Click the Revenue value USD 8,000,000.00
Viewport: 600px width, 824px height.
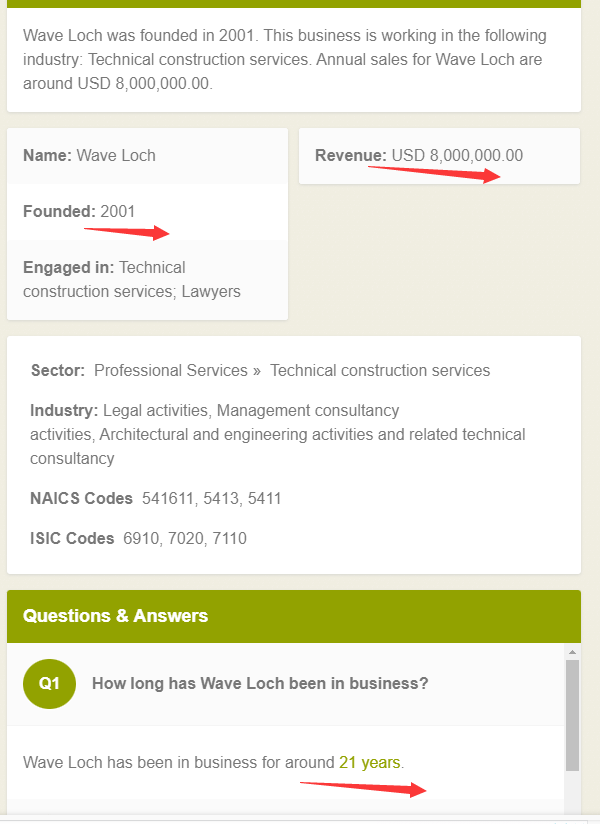point(457,155)
